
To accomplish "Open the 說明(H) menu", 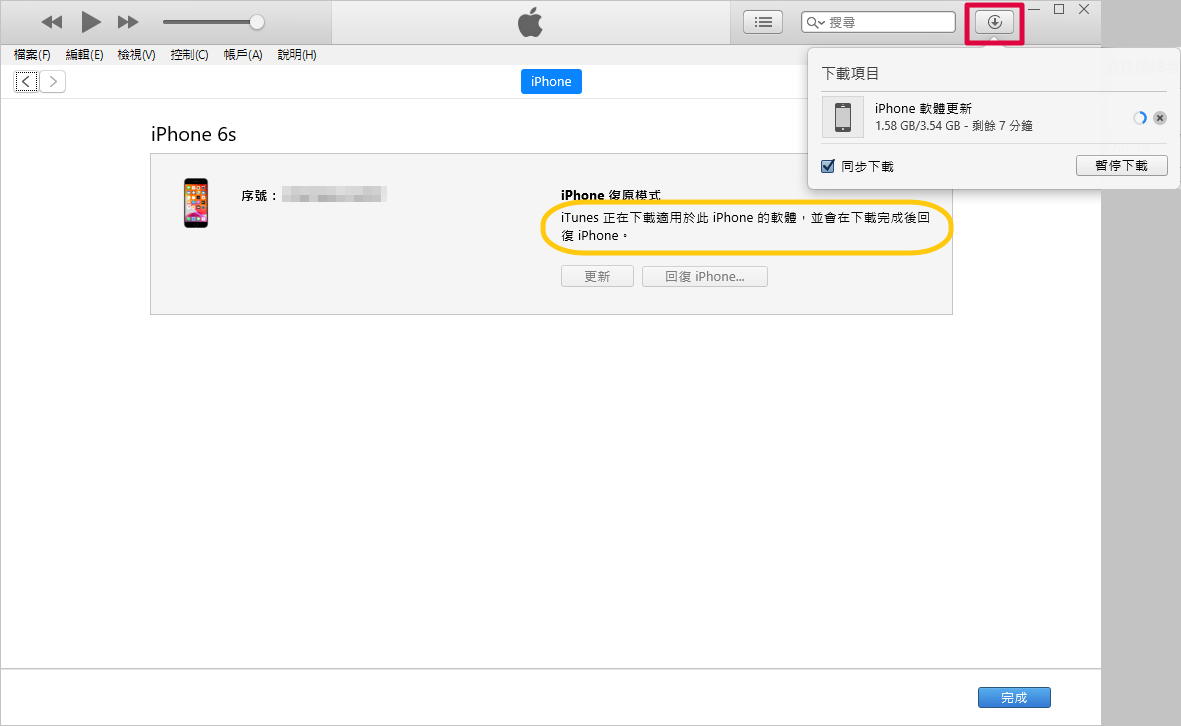I will coord(297,55).
